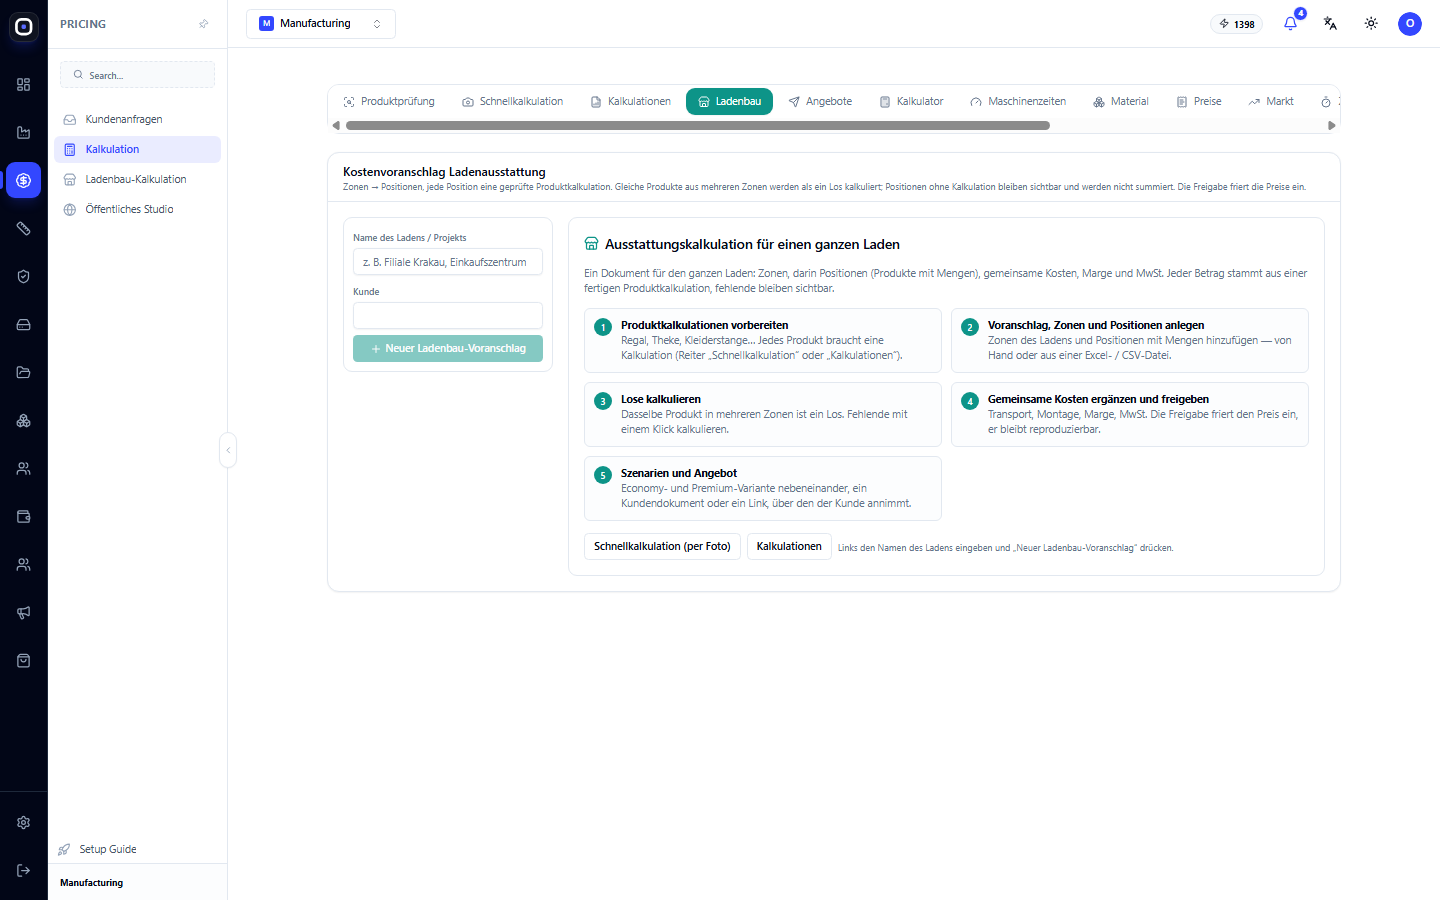The width and height of the screenshot is (1440, 900).
Task: Open the shopping bag icon in the rail
Action: 24,661
